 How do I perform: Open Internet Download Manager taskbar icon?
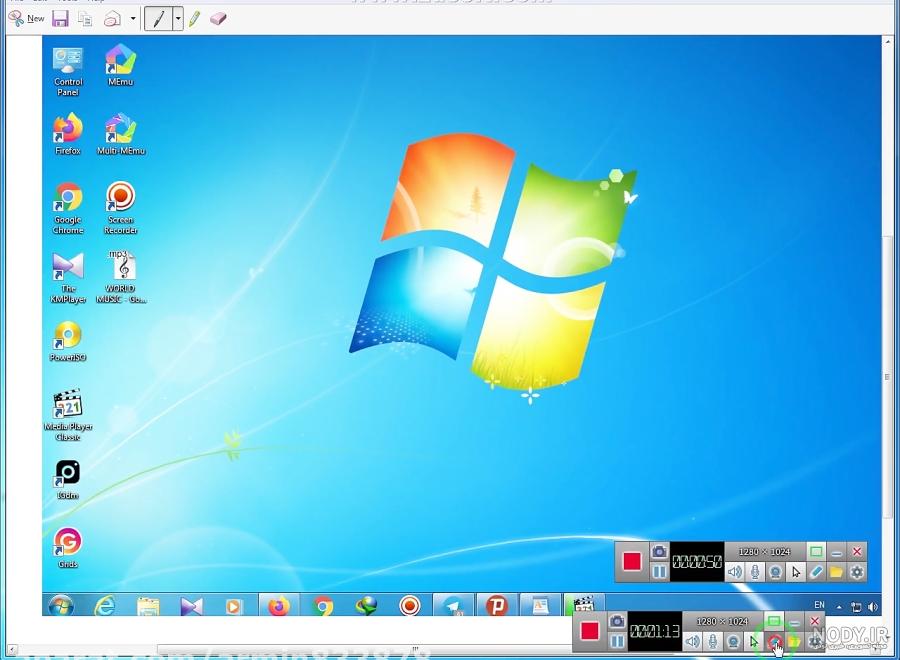366,606
